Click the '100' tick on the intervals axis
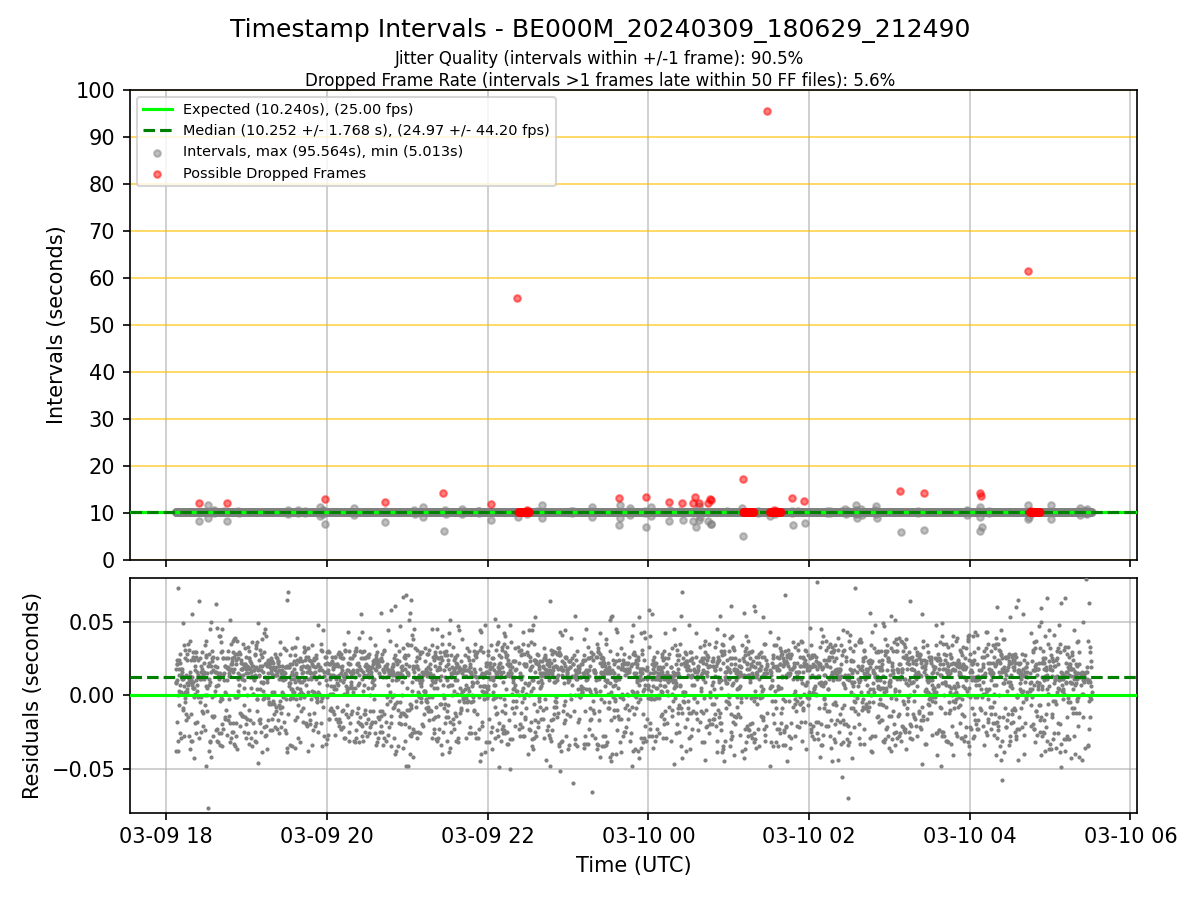 point(94,91)
